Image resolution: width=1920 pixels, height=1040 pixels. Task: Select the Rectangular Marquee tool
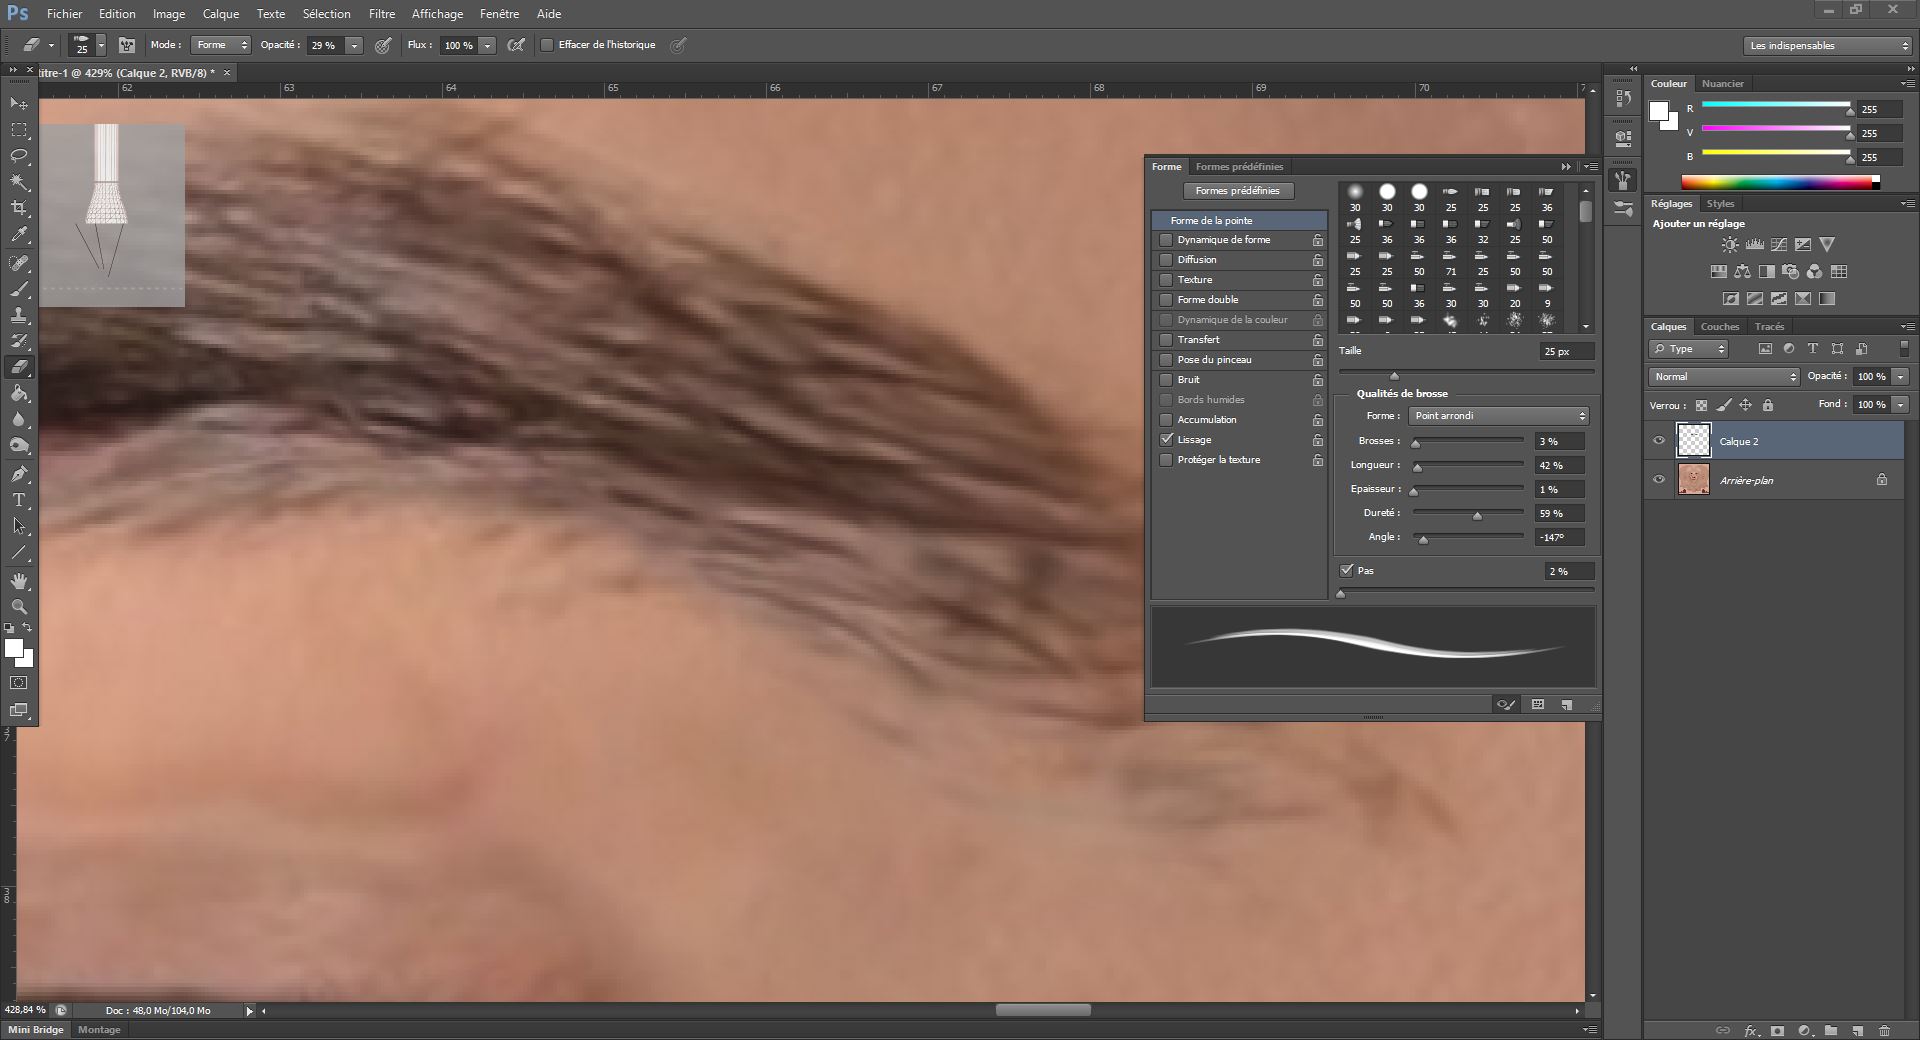(19, 130)
